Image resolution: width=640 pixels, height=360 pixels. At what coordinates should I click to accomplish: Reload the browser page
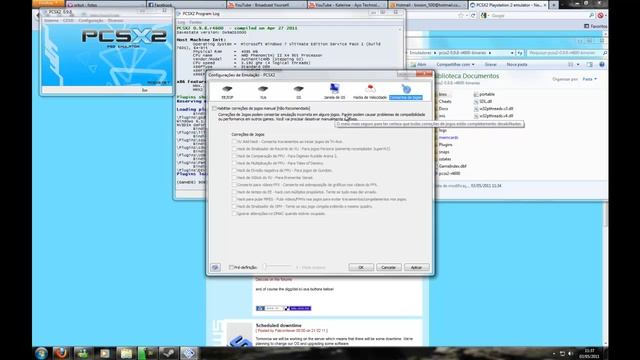[x=473, y=15]
